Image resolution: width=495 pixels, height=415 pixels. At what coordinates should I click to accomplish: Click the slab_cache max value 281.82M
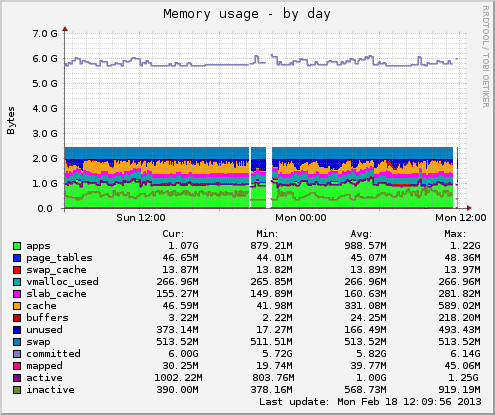459,294
